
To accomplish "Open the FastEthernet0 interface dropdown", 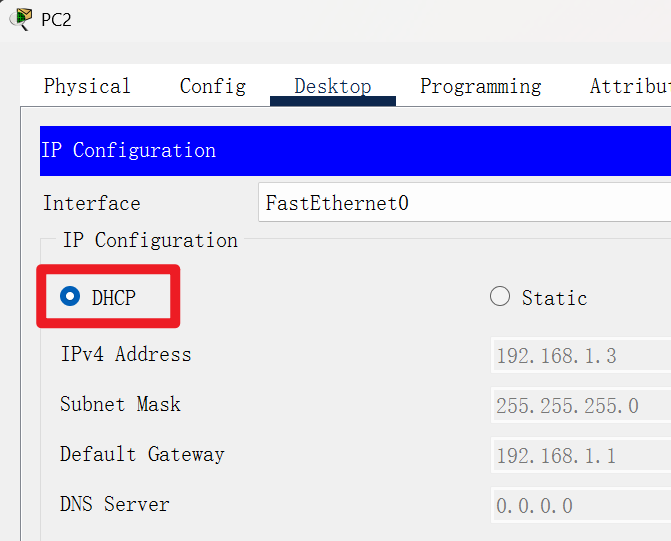I will pyautogui.click(x=464, y=202).
